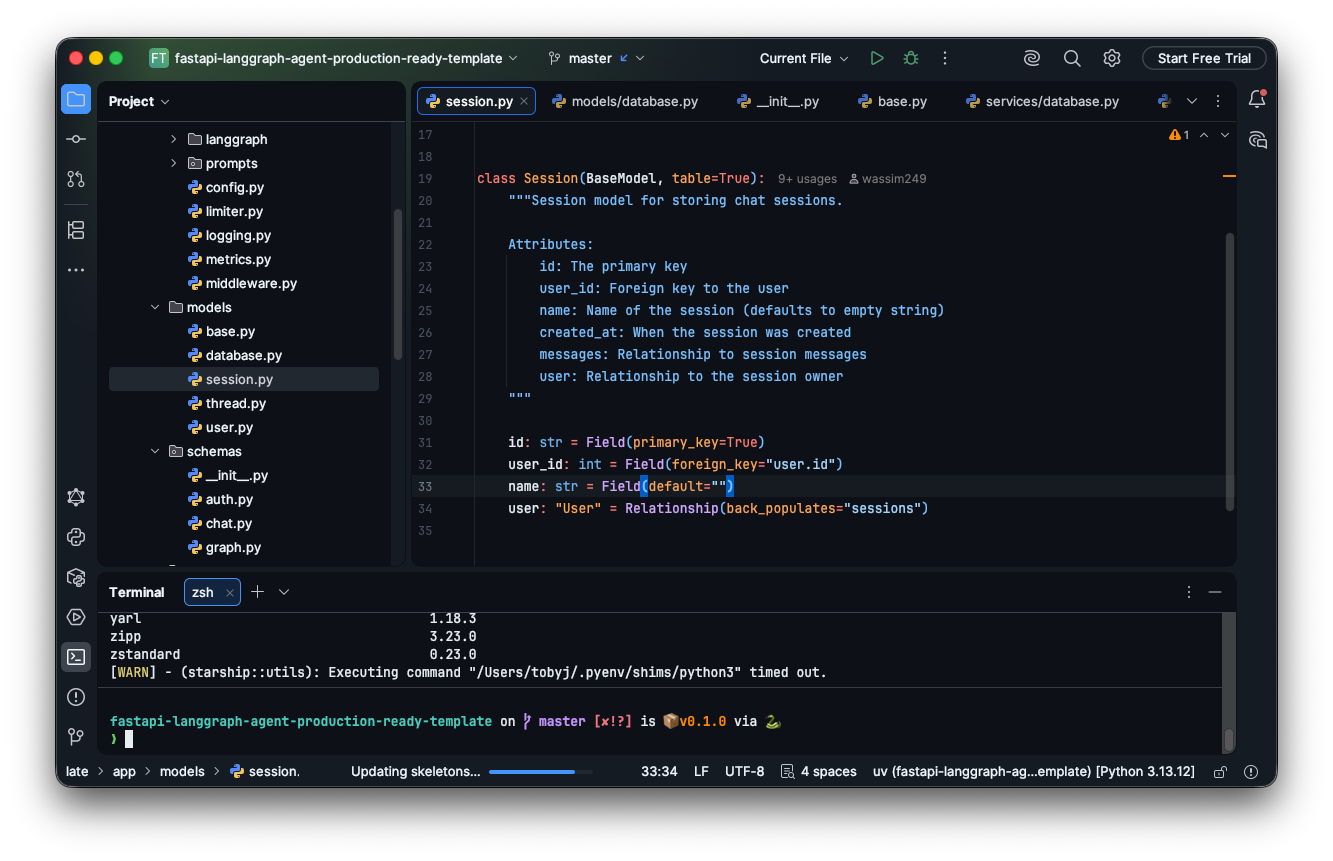Add a new terminal tab with plus

point(257,592)
